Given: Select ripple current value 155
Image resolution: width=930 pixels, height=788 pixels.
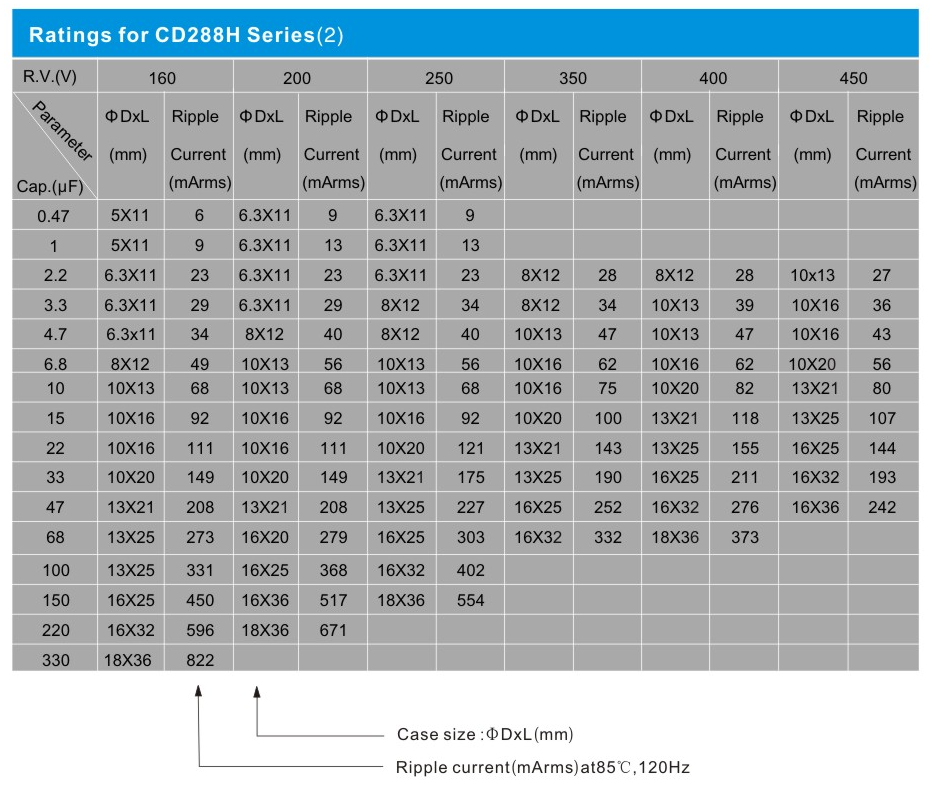Looking at the screenshot, I should coord(745,449).
